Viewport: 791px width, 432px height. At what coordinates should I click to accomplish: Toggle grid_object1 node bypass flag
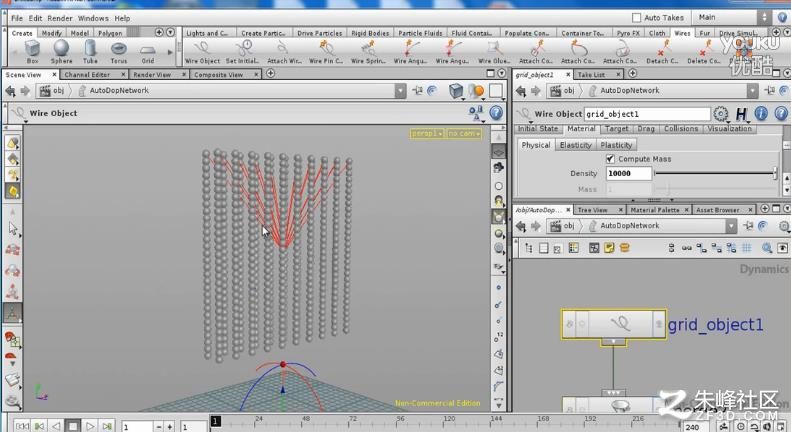(x=569, y=324)
